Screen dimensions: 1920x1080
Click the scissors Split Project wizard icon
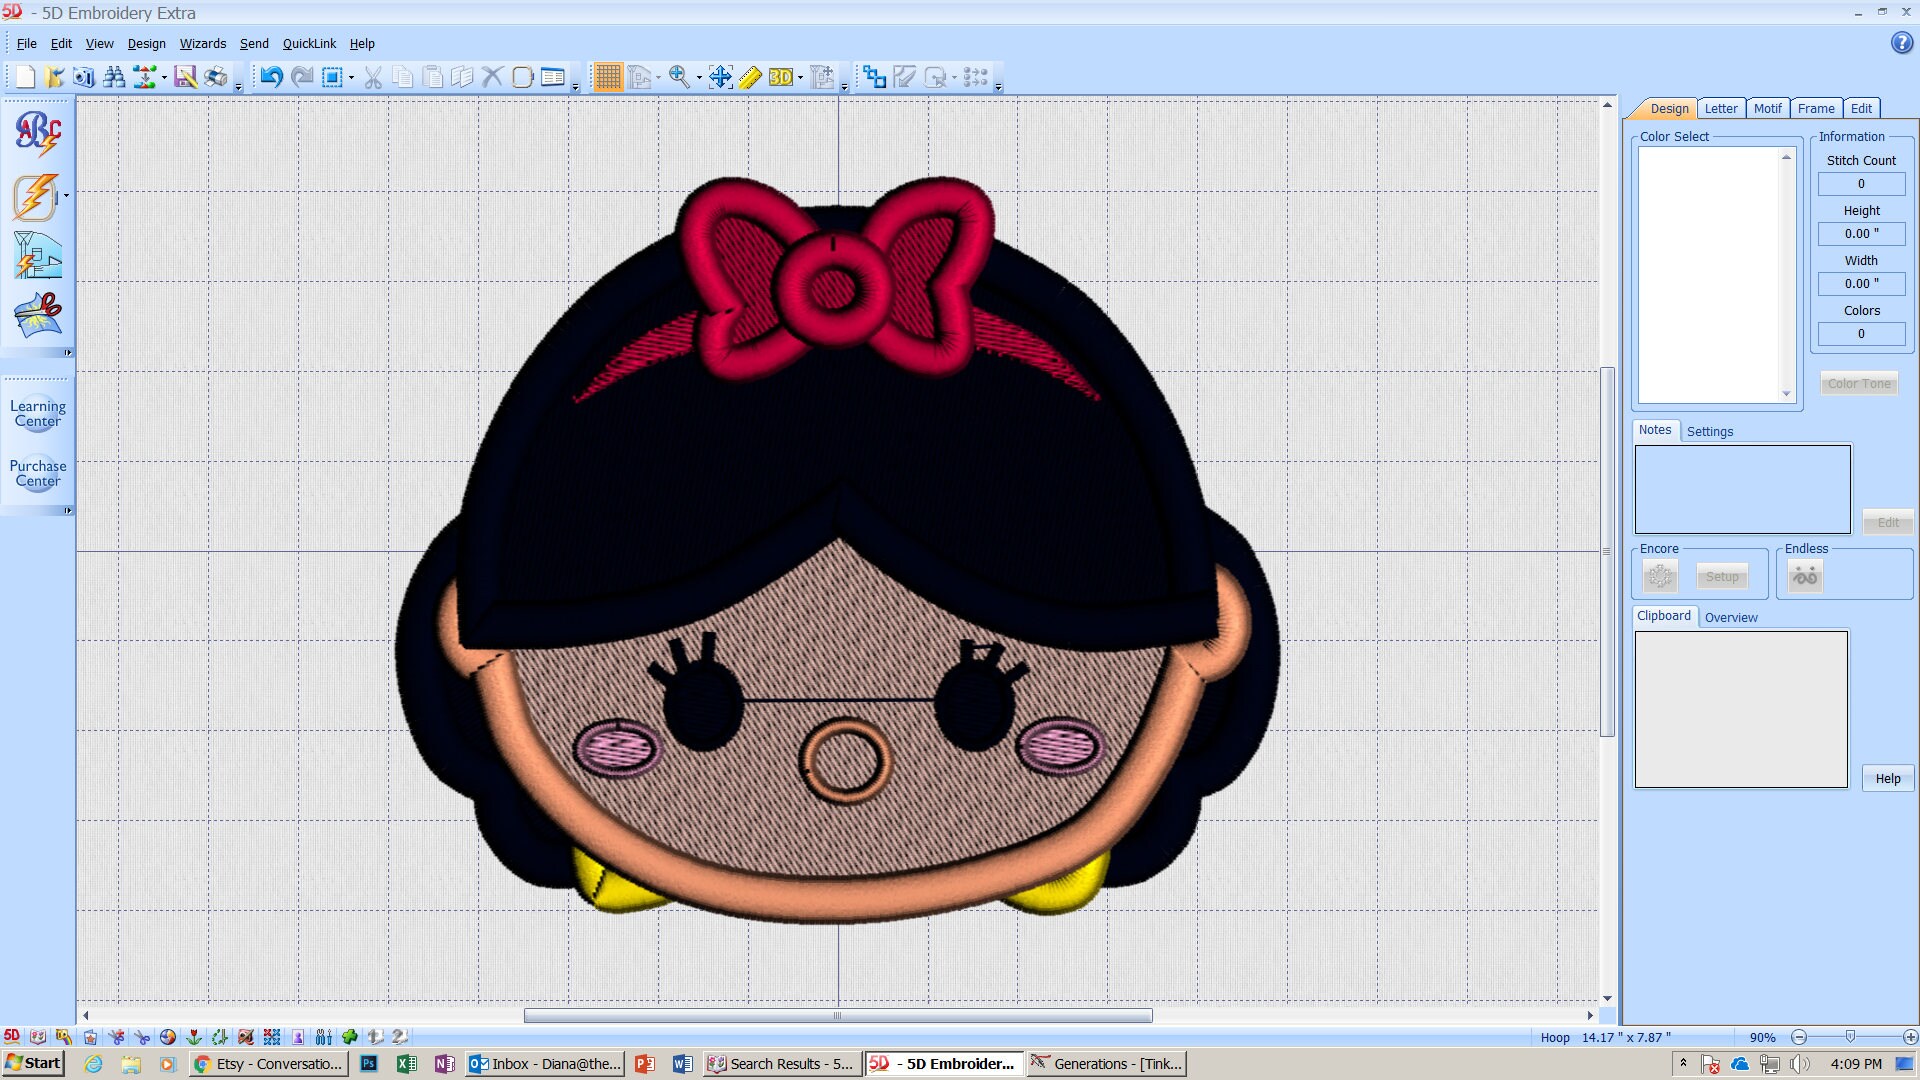coord(38,316)
